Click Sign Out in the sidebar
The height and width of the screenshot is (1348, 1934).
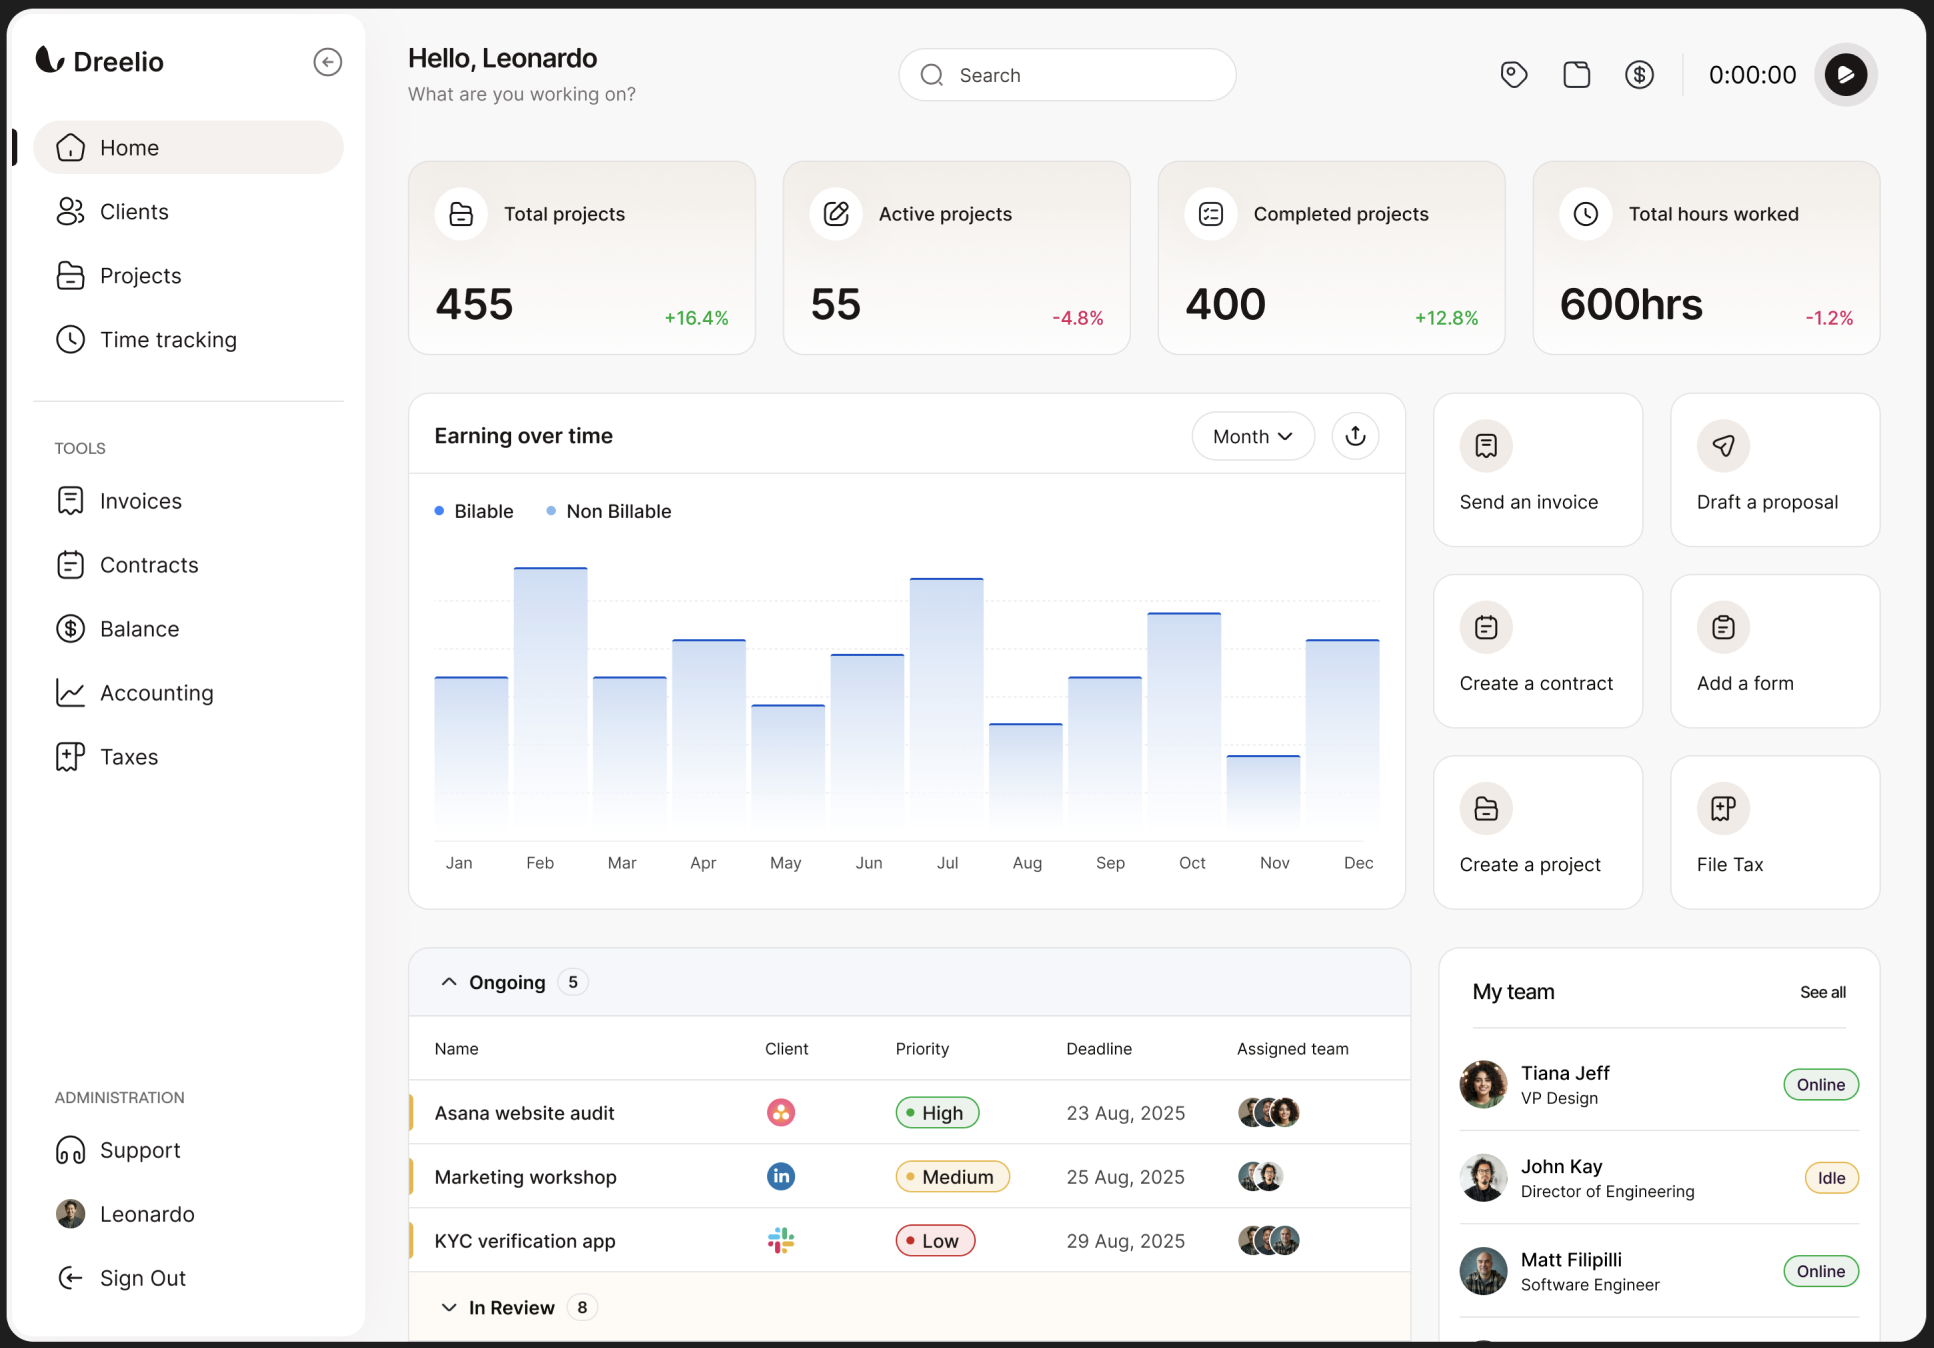[x=142, y=1278]
